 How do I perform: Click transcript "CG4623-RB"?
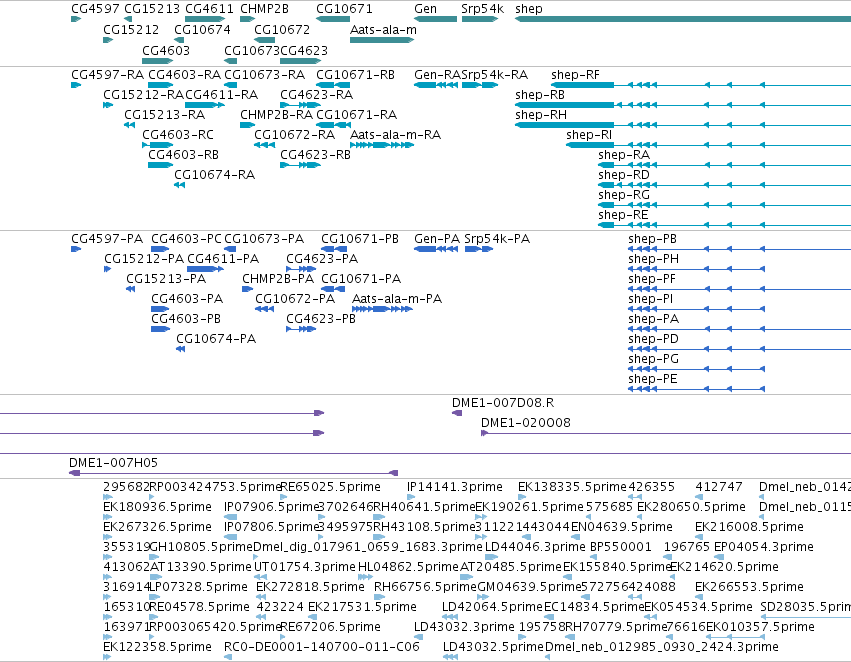[315, 155]
